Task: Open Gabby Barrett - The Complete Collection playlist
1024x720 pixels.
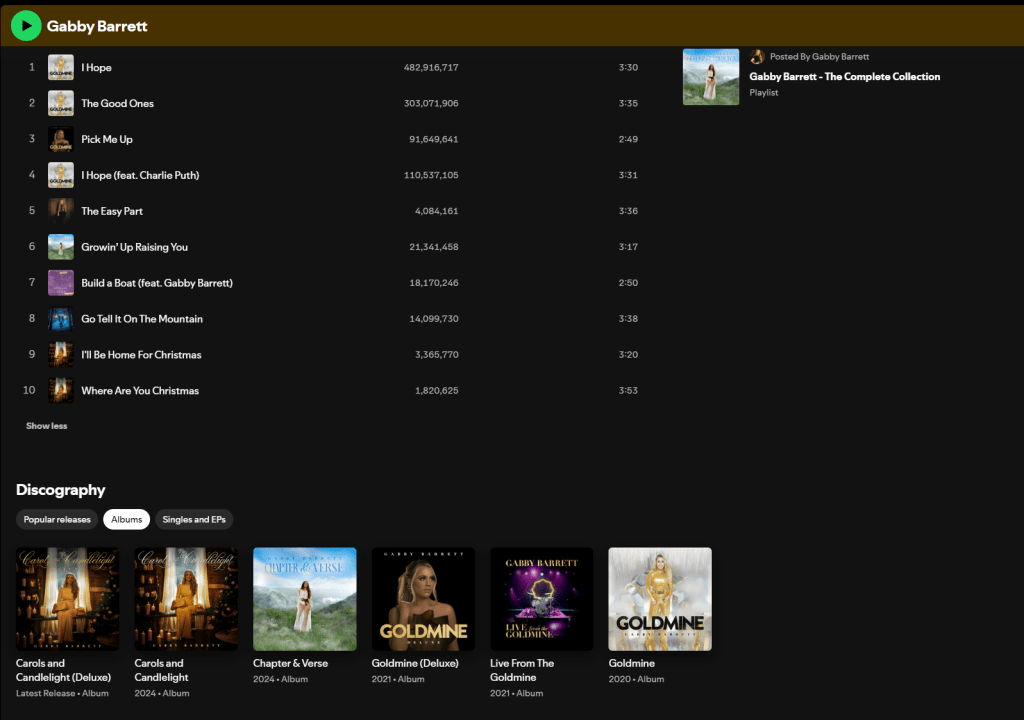Action: point(844,76)
